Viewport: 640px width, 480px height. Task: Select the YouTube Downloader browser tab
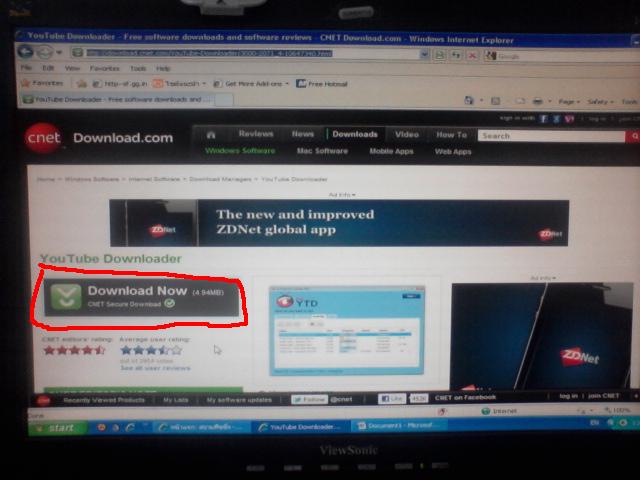click(117, 99)
